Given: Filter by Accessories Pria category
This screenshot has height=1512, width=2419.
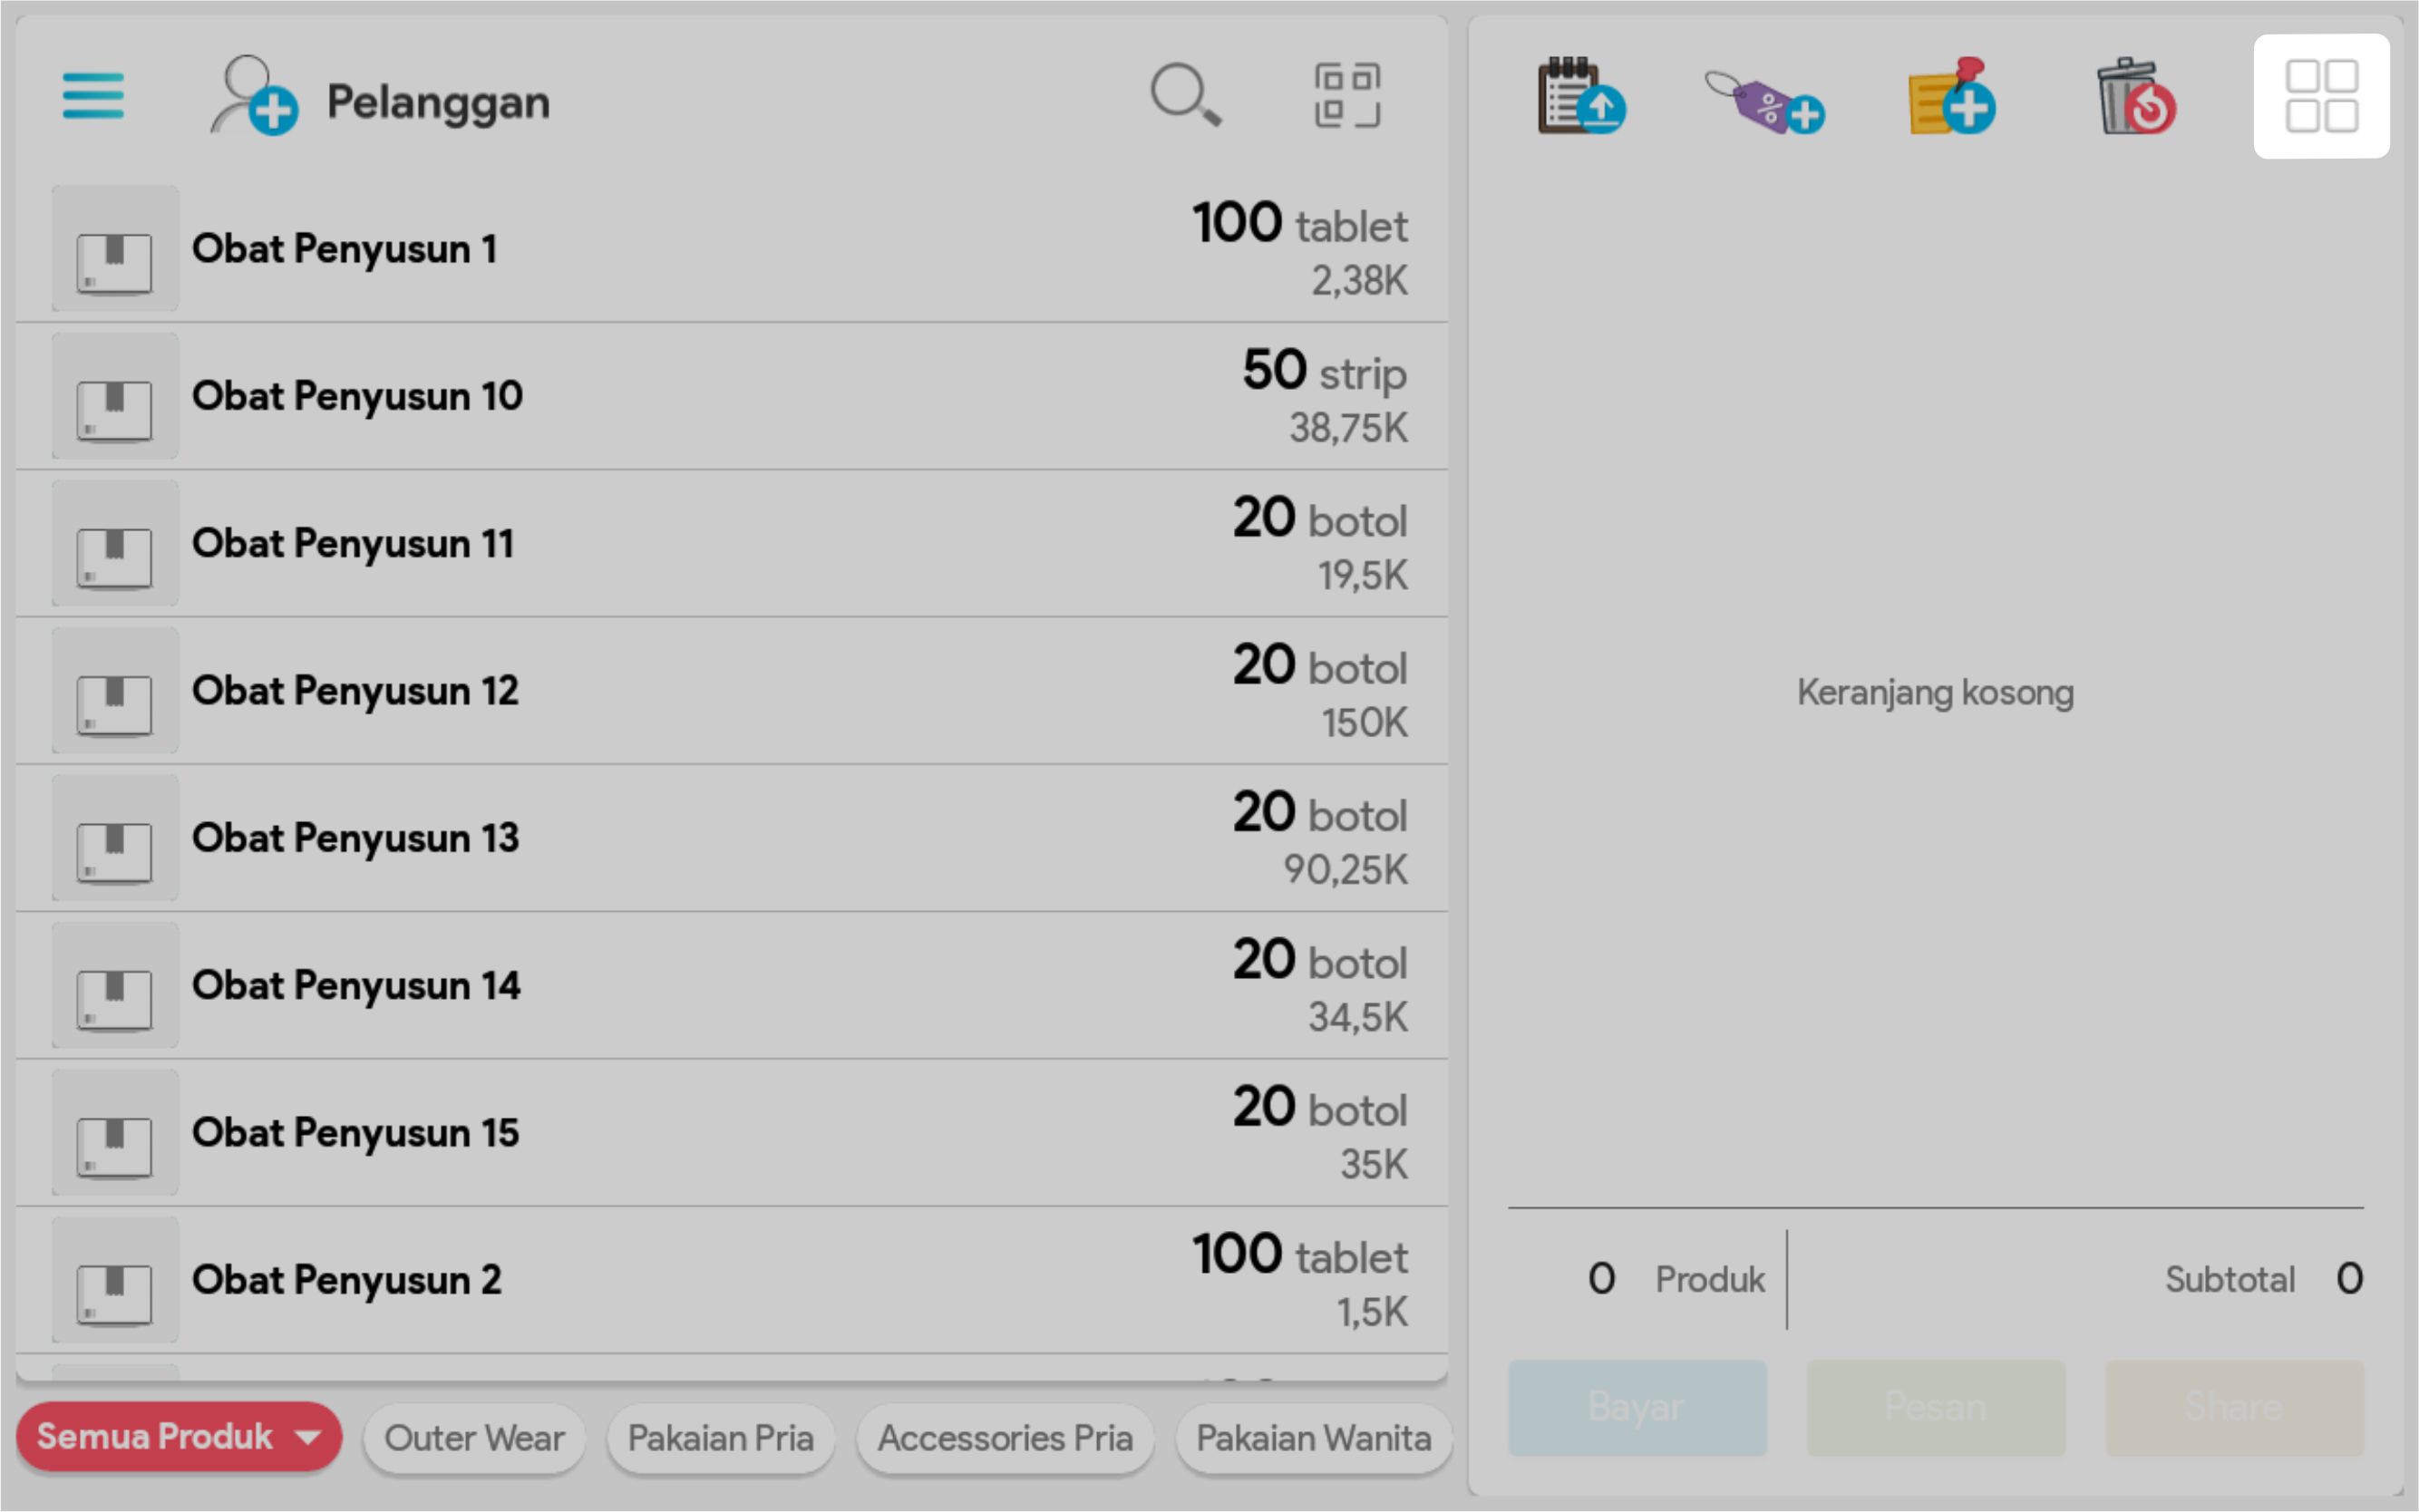Looking at the screenshot, I should (1005, 1438).
